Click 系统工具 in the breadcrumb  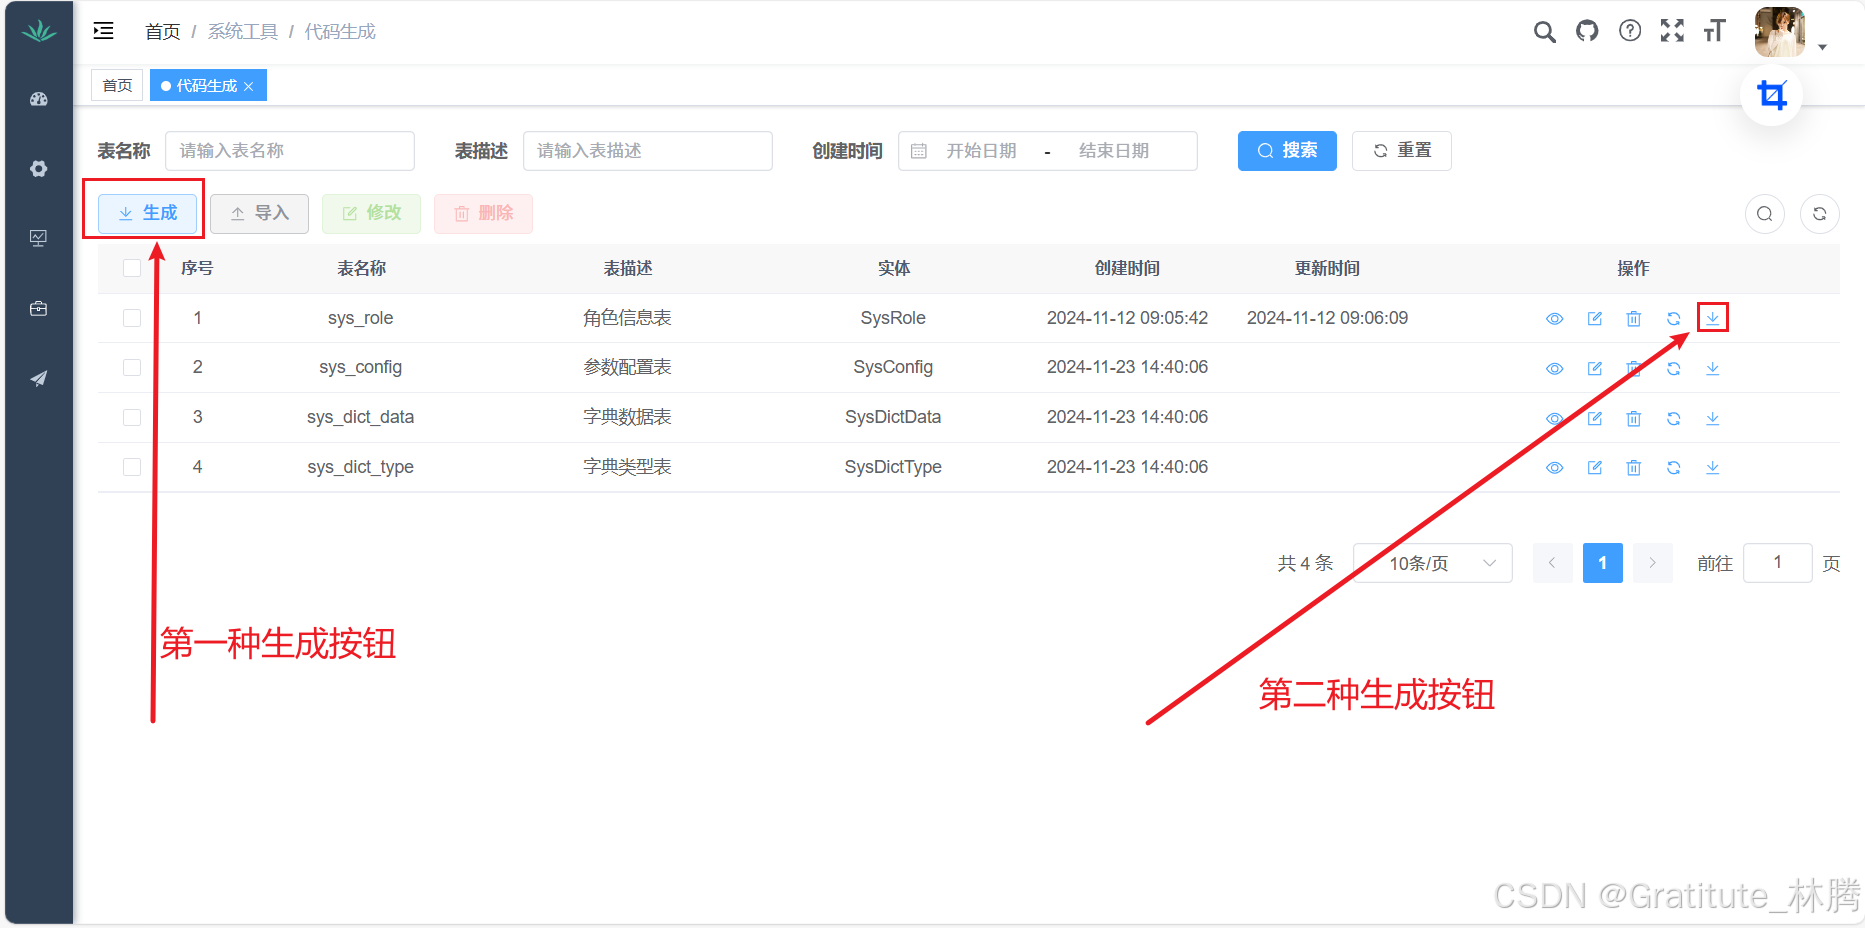point(243,32)
